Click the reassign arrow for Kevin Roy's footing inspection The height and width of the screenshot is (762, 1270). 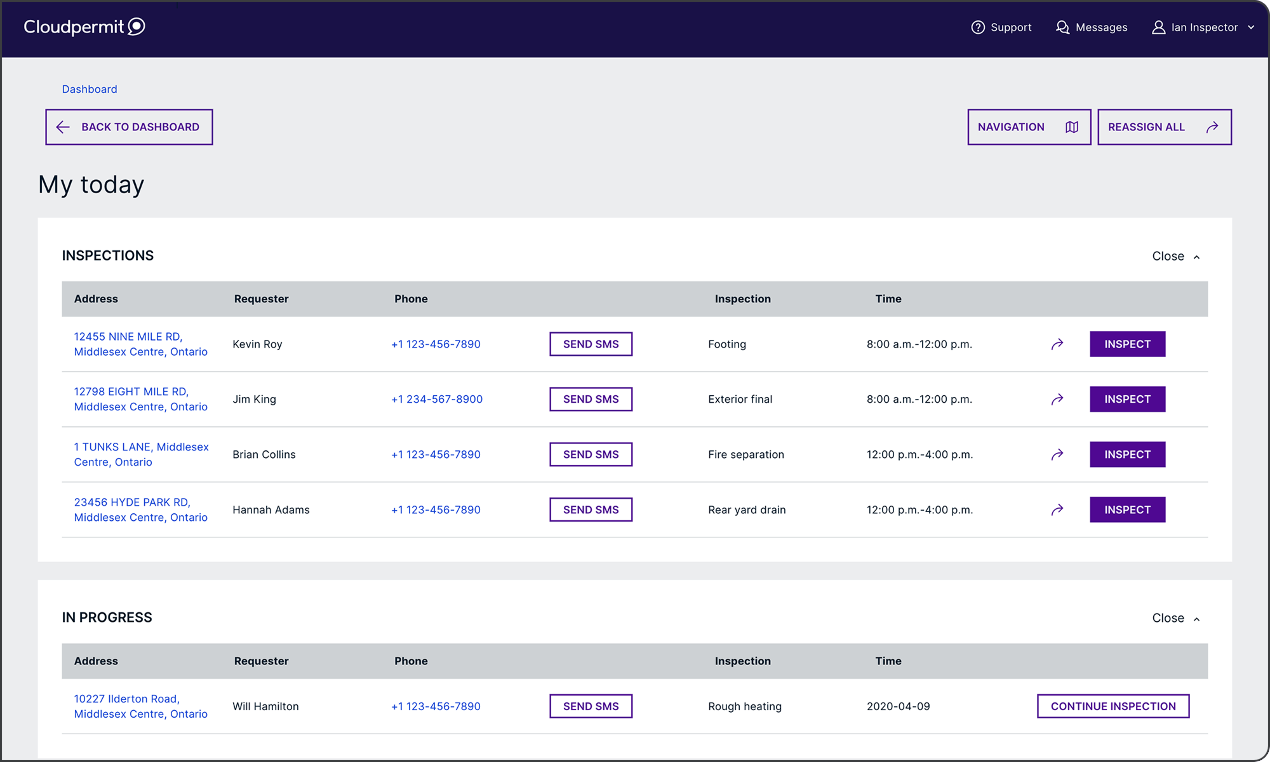click(x=1057, y=344)
